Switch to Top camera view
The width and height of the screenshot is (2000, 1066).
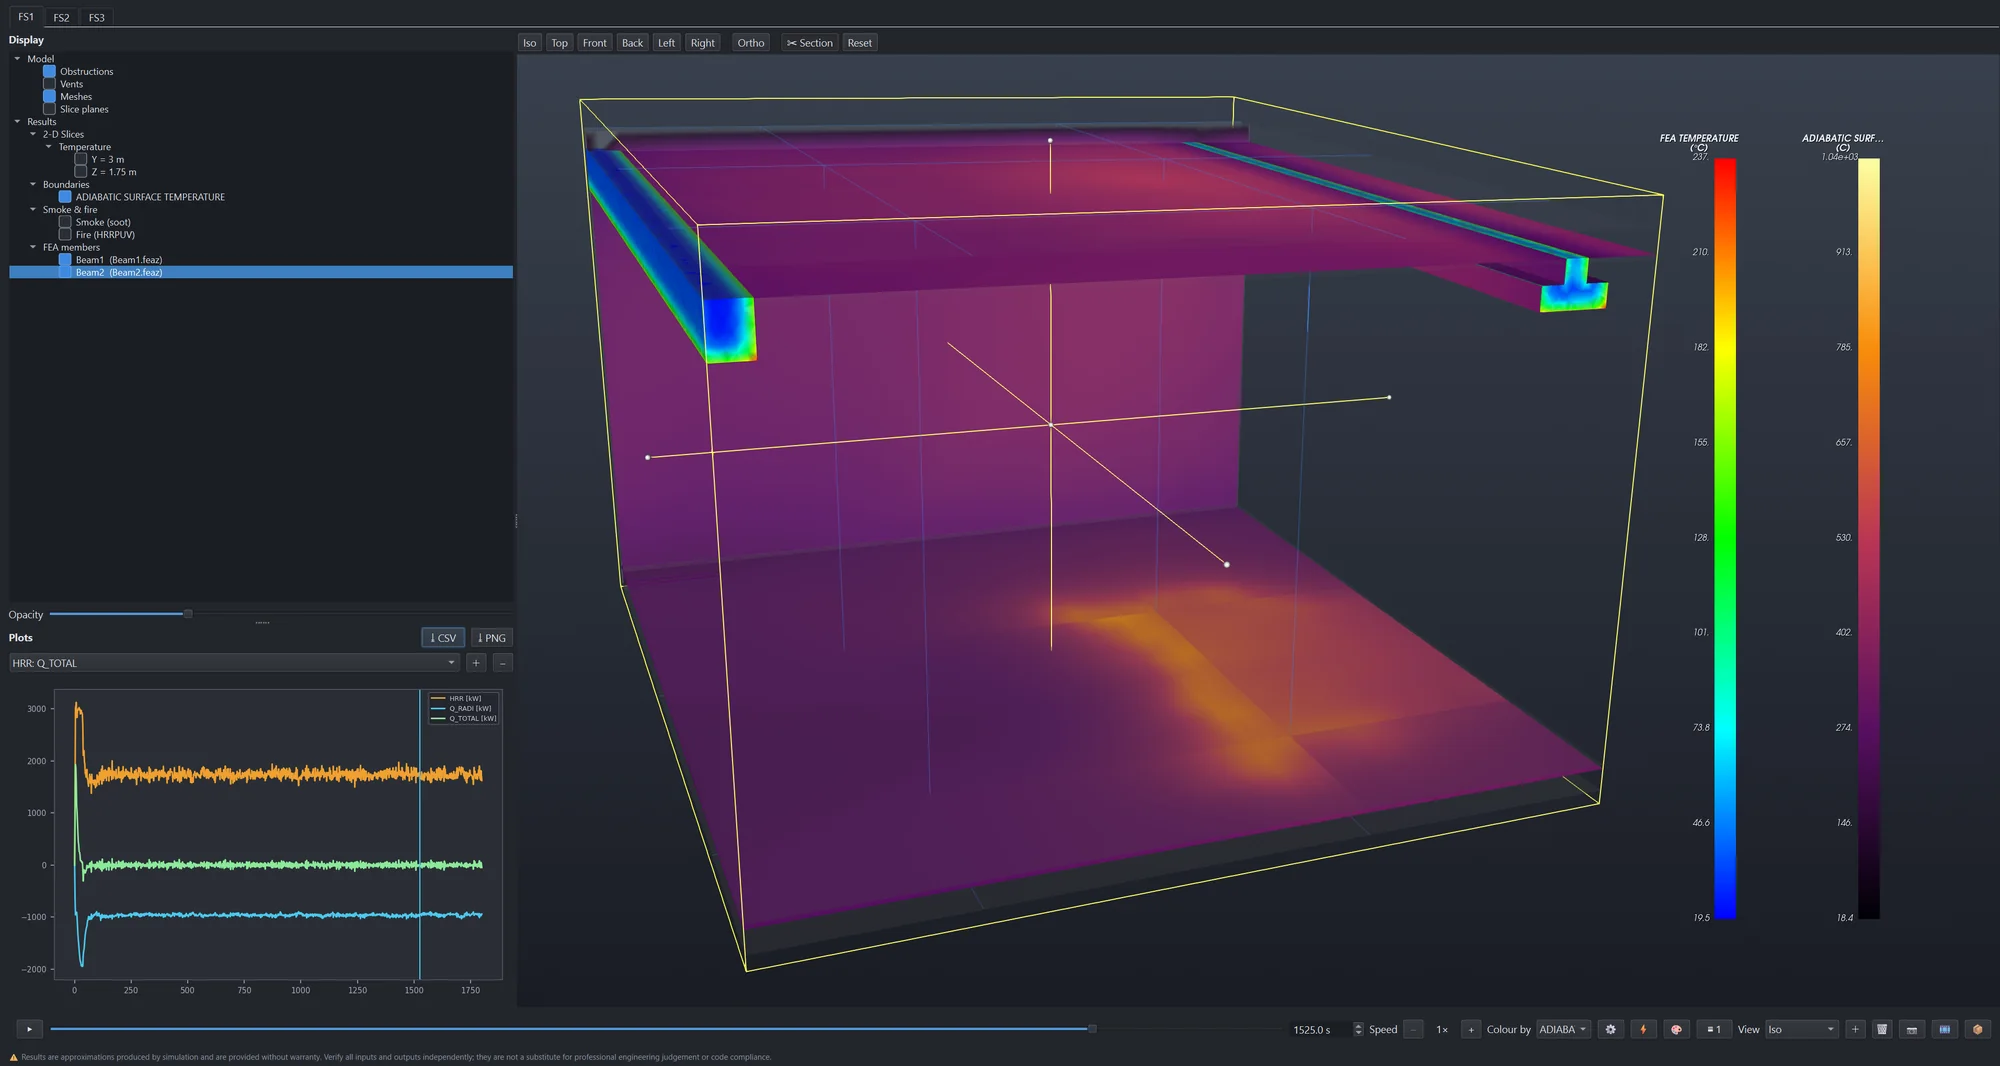[x=560, y=43]
